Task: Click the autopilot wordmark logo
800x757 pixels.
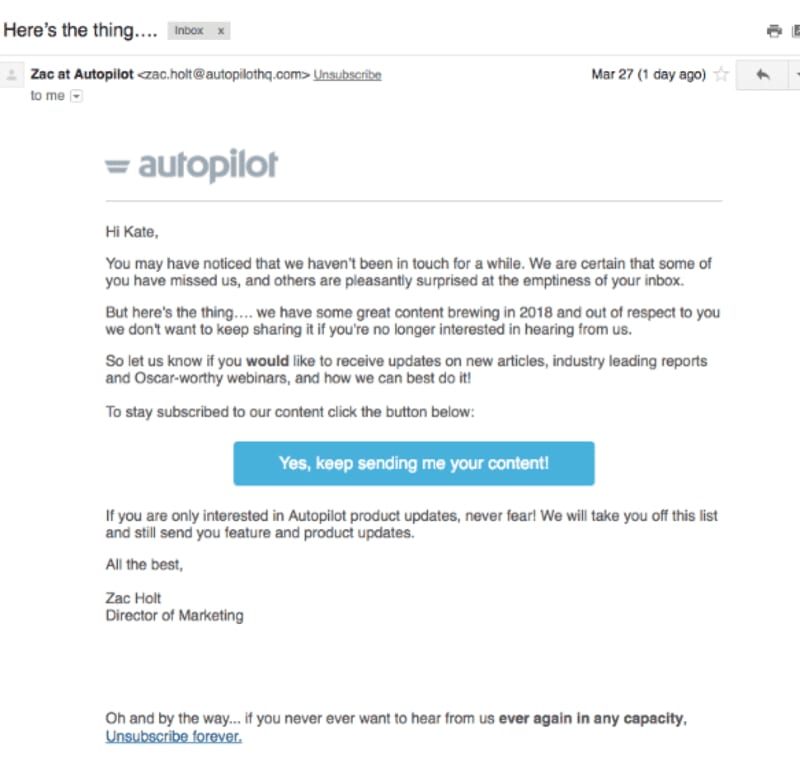Action: (x=208, y=165)
